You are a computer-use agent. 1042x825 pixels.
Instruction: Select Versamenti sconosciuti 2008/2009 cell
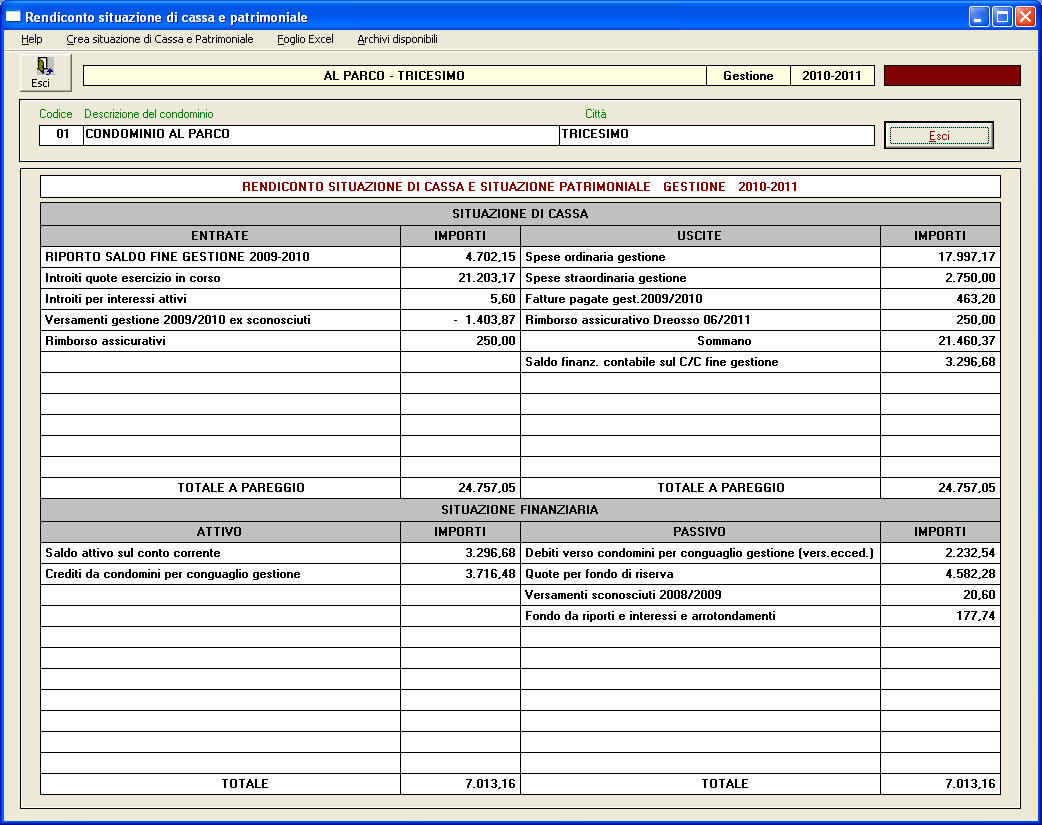[x=700, y=595]
